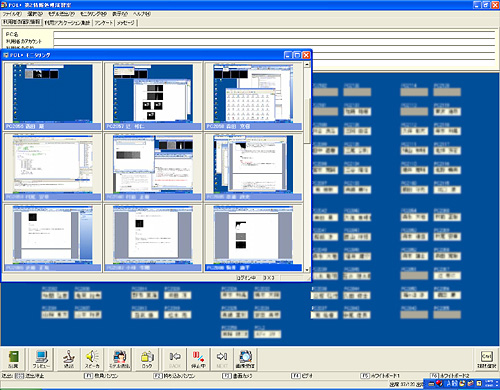Click the image save magnifier toolbar icon
The height and width of the screenshot is (390, 500).
pyautogui.click(x=245, y=359)
